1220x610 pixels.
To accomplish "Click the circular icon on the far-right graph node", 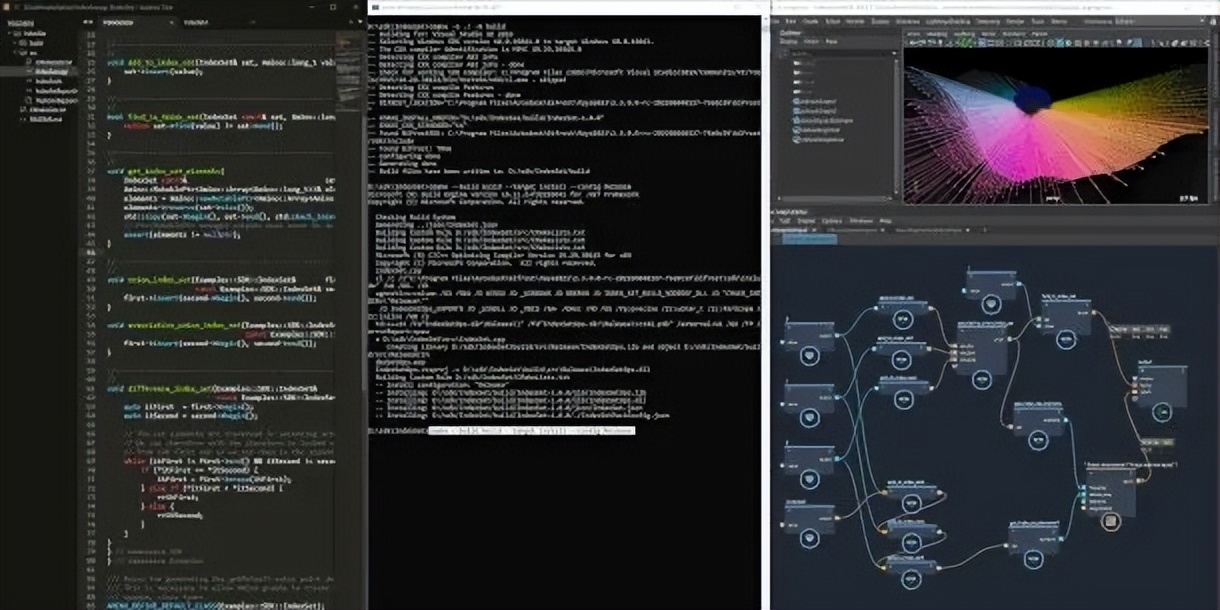I will (1160, 413).
